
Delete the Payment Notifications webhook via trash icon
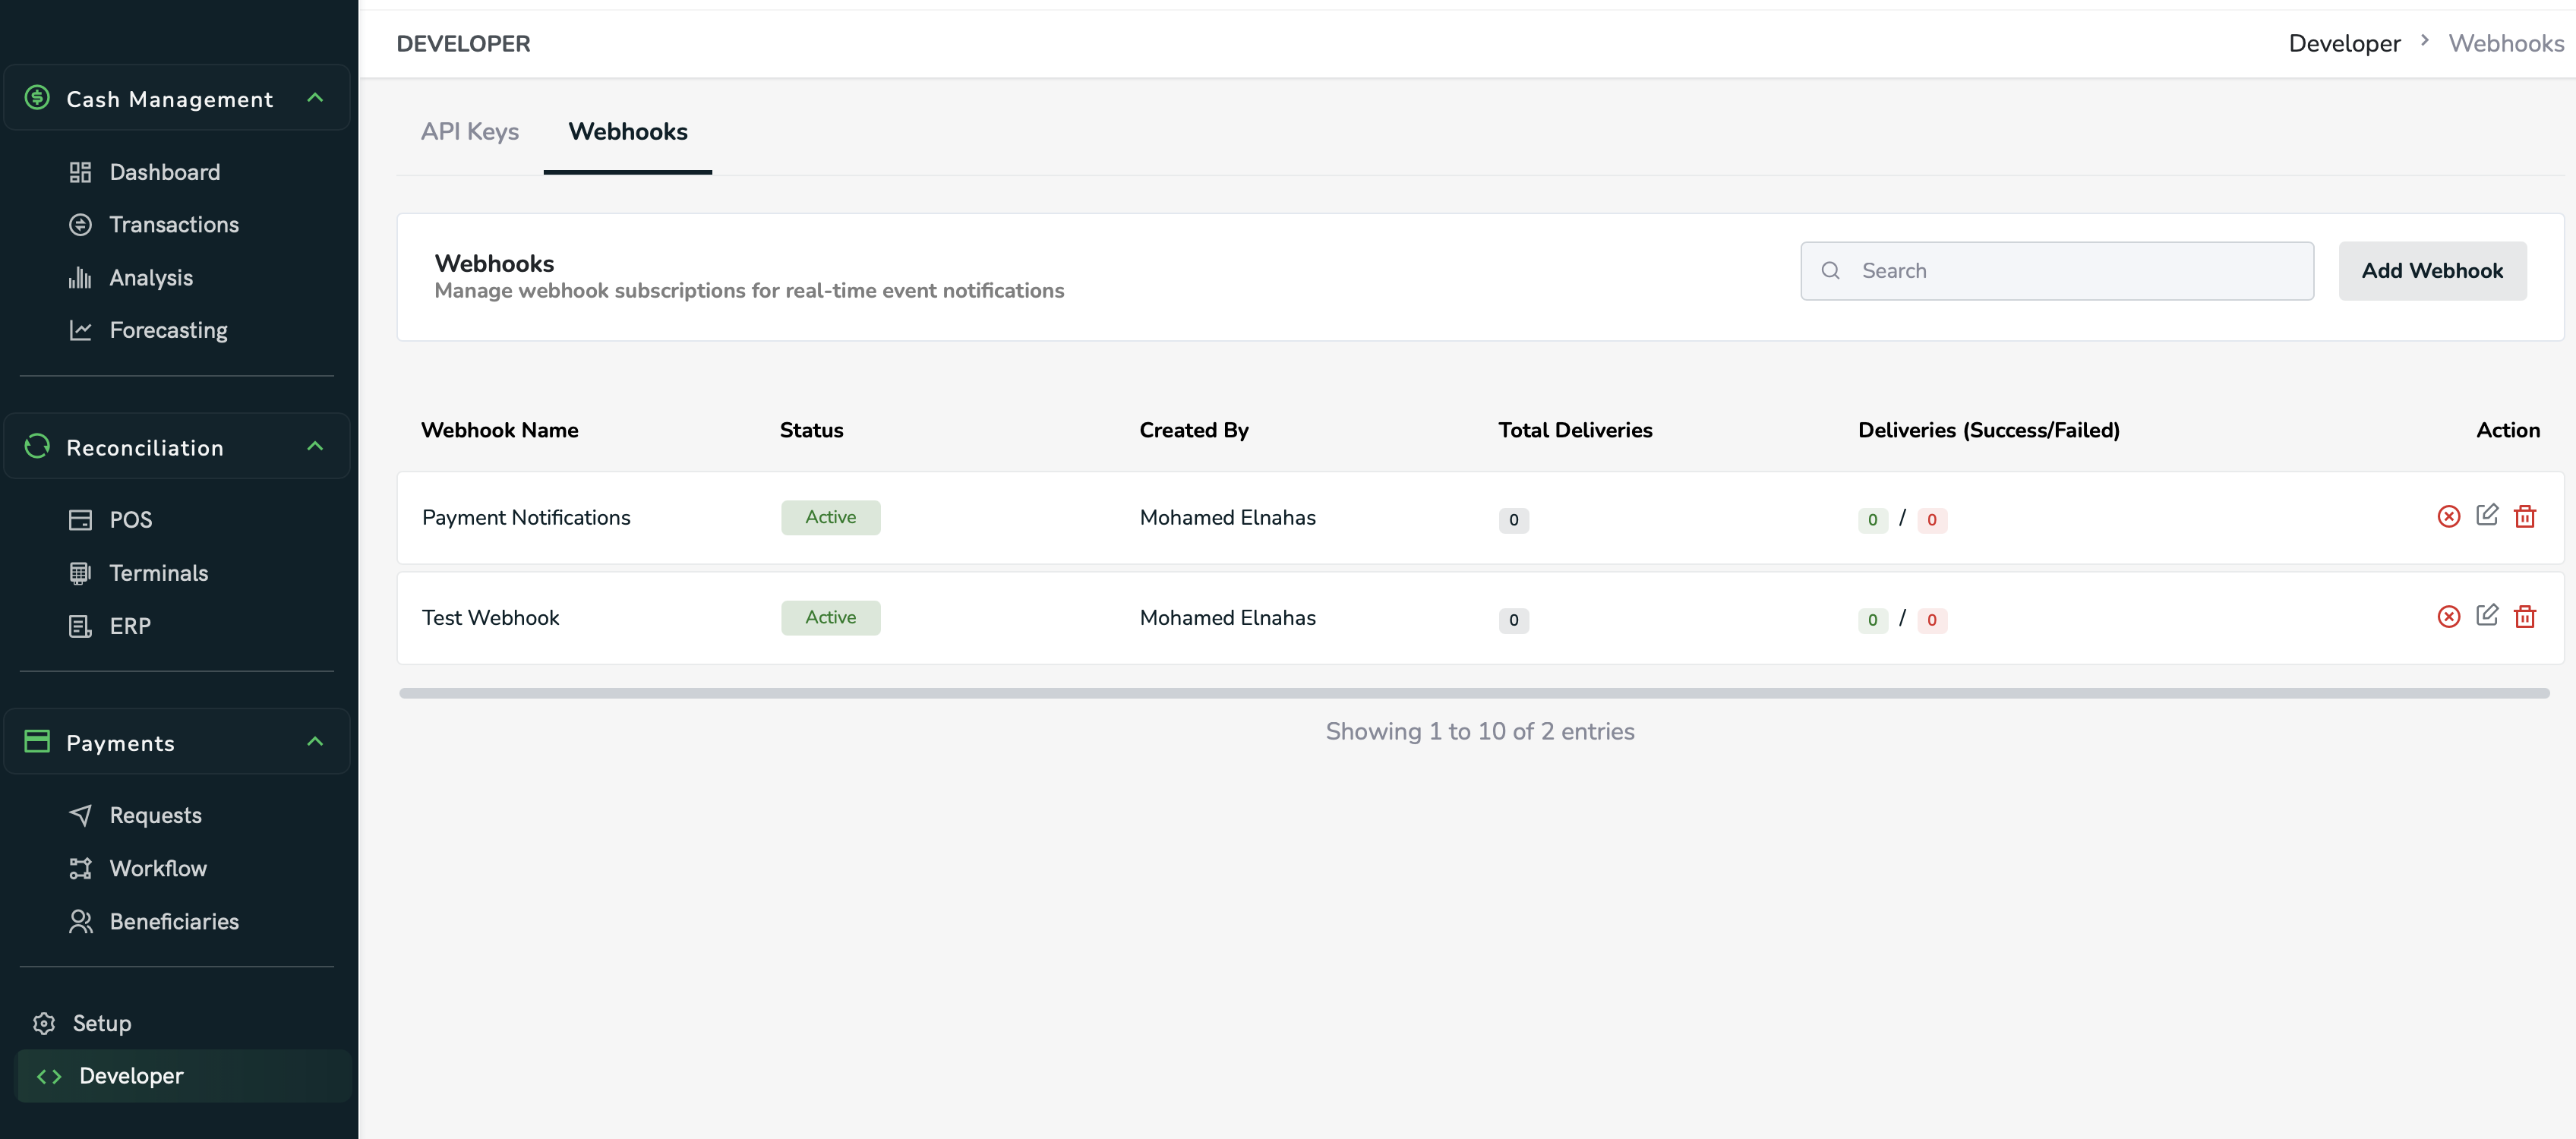(2524, 516)
